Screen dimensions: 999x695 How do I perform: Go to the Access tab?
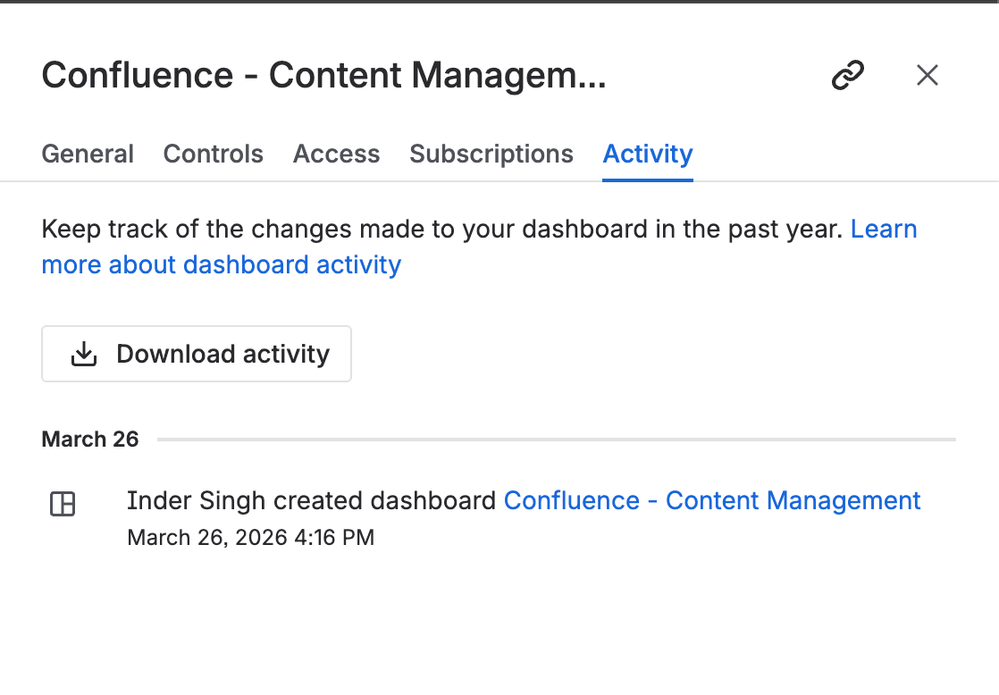[336, 154]
